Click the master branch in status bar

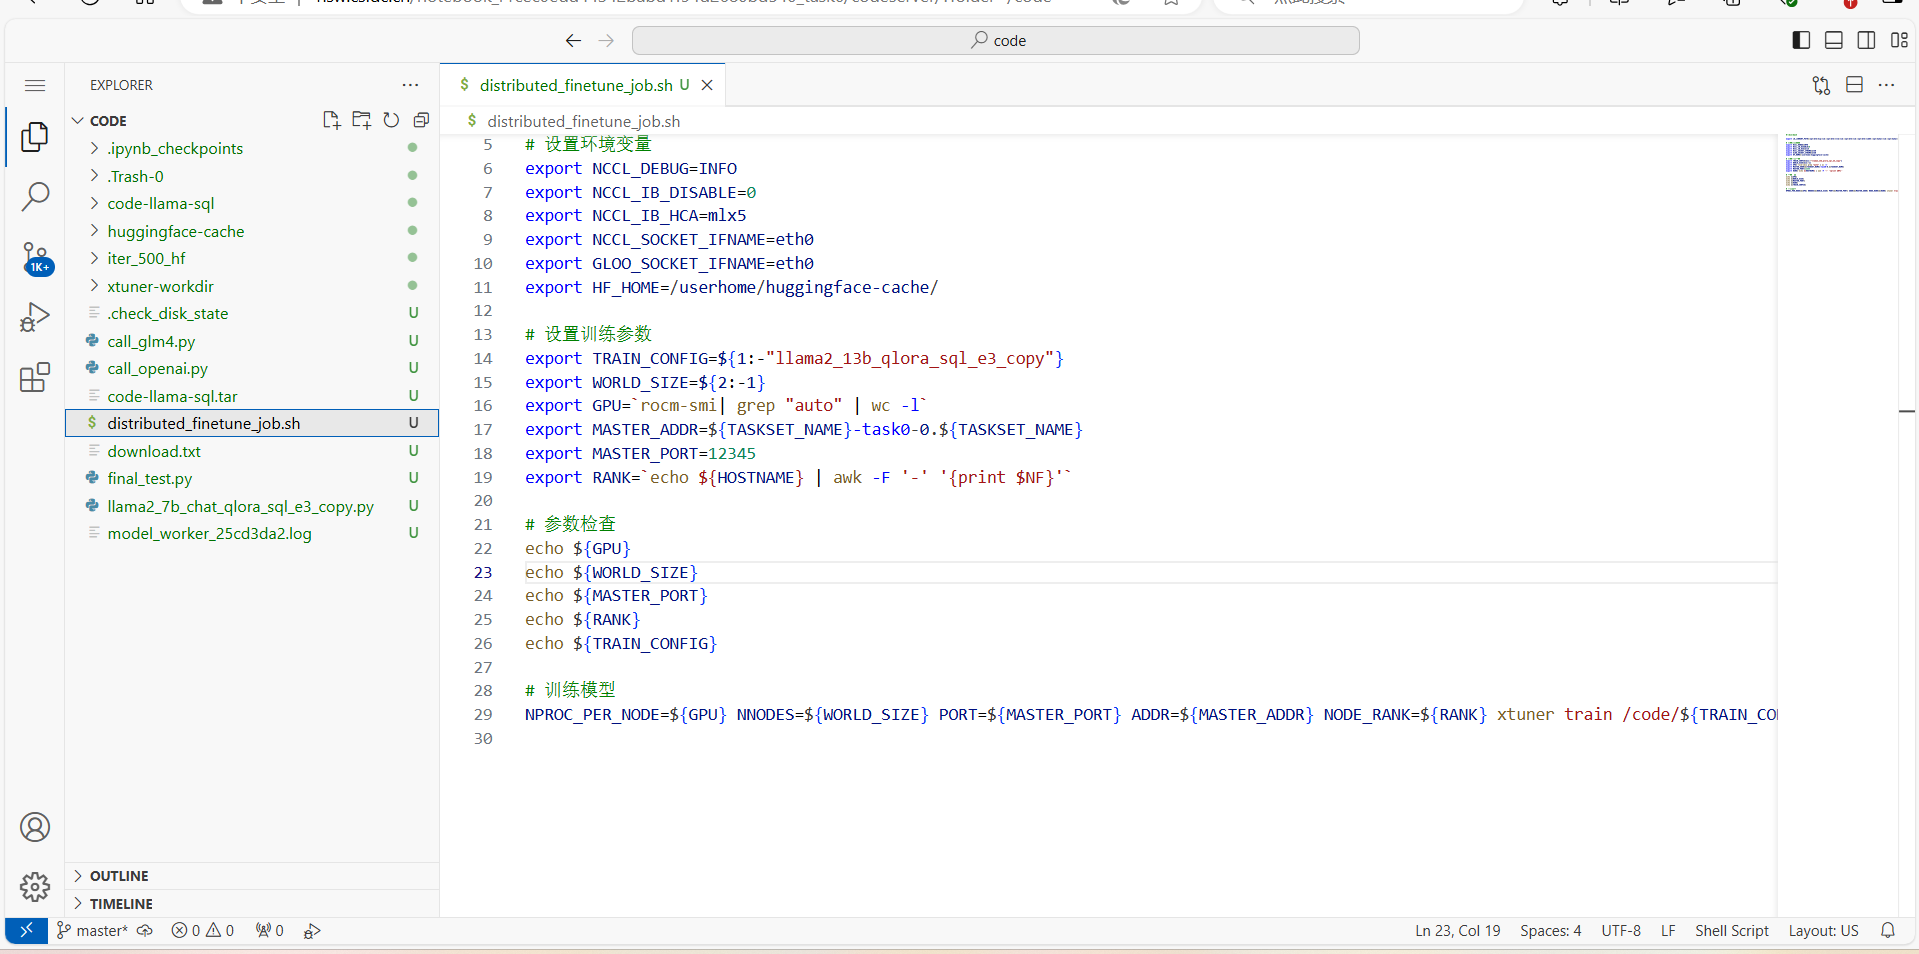pos(93,930)
